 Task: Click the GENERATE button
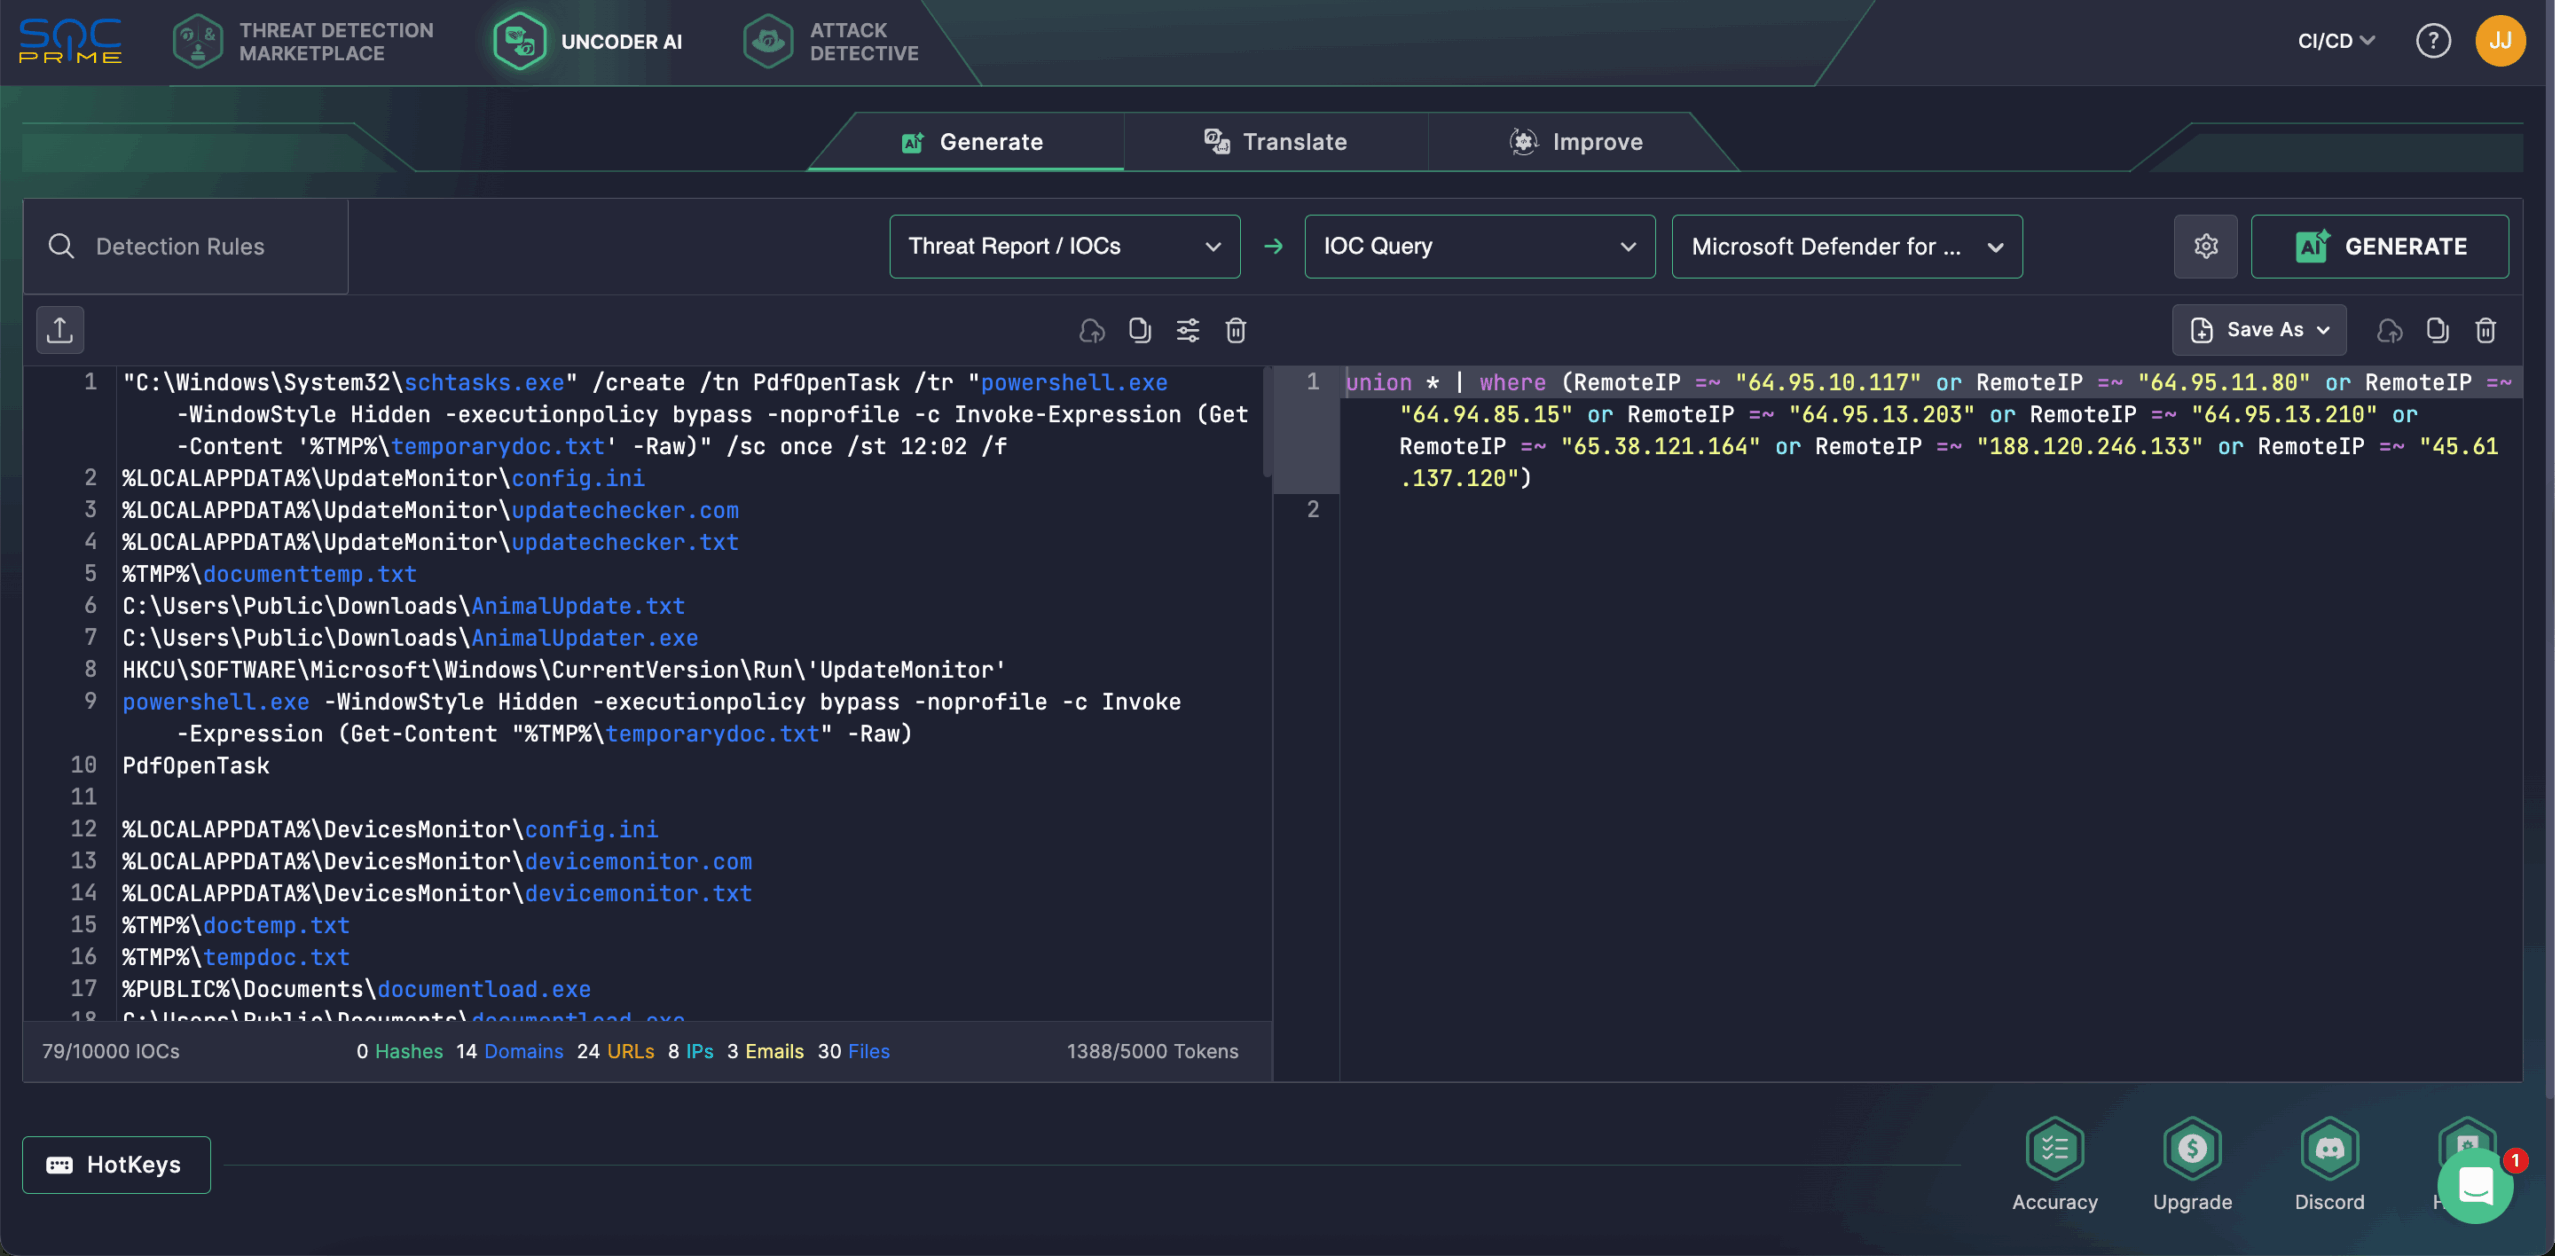coord(2379,246)
